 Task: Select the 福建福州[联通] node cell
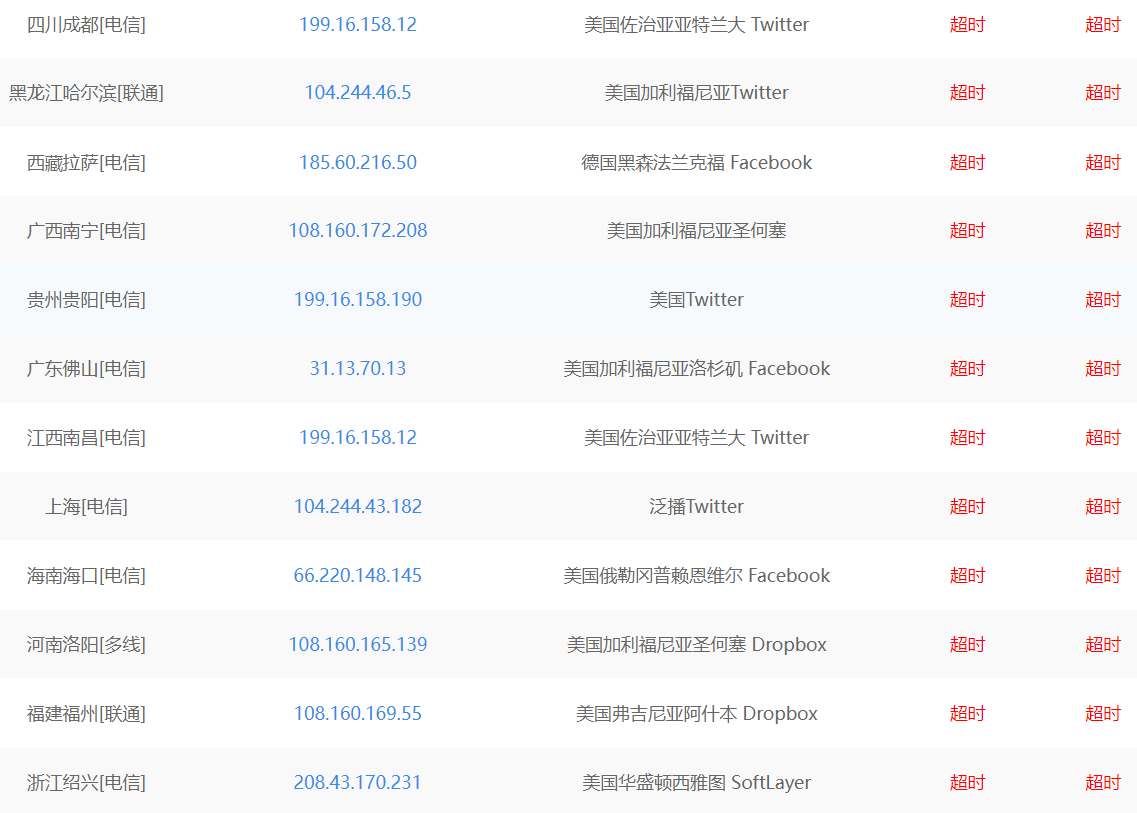(x=86, y=714)
